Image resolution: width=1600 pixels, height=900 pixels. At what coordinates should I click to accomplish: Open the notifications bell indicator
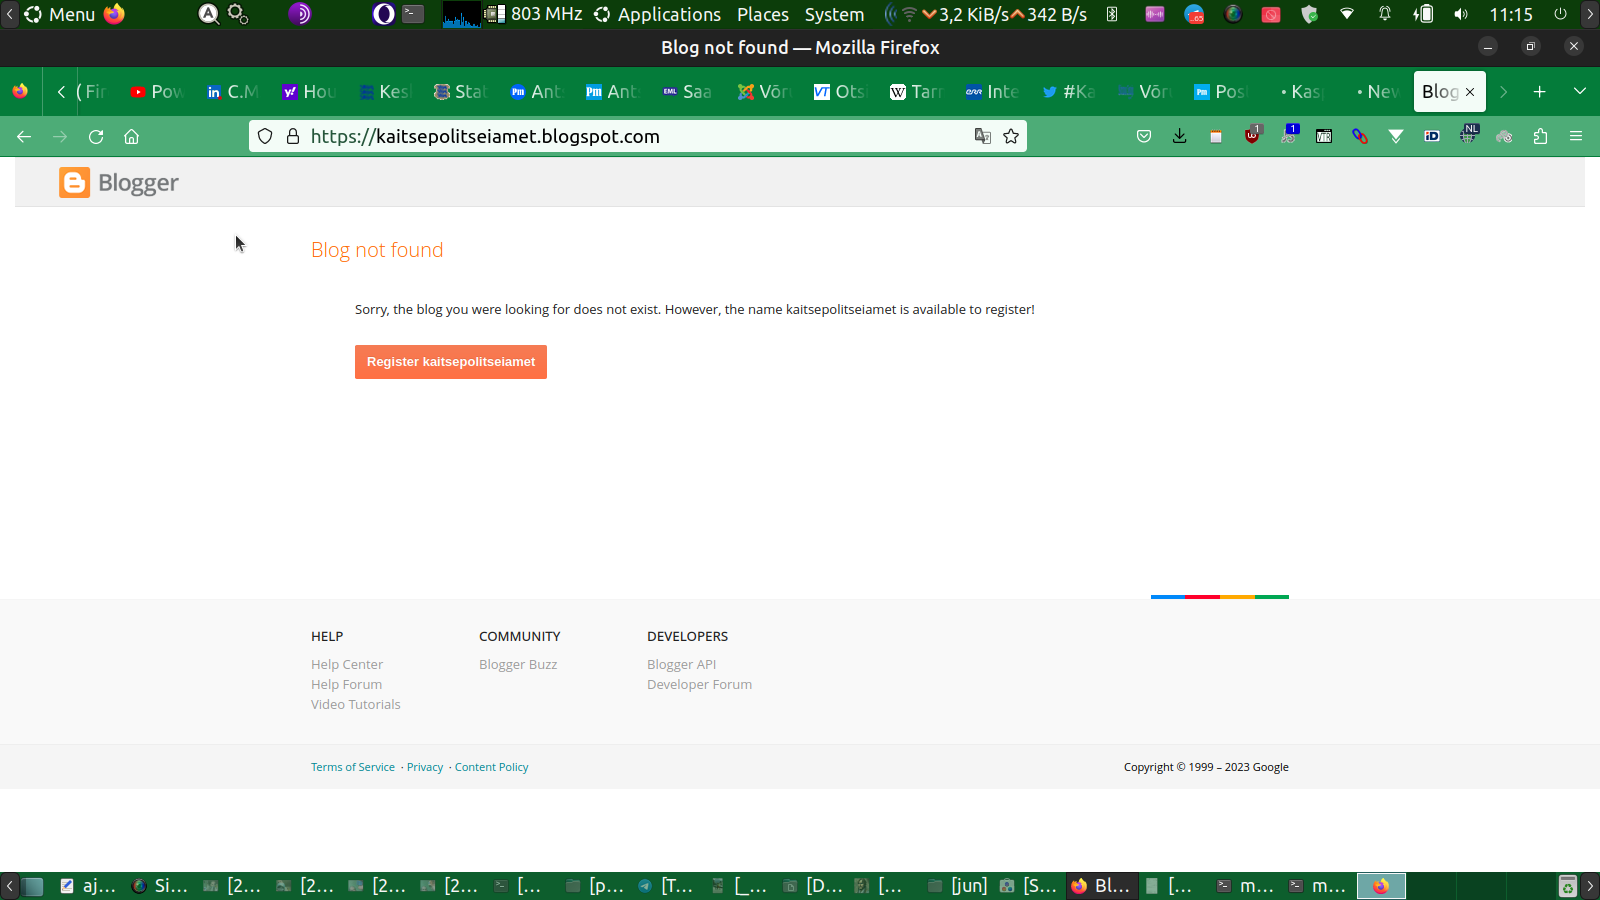click(x=1385, y=14)
